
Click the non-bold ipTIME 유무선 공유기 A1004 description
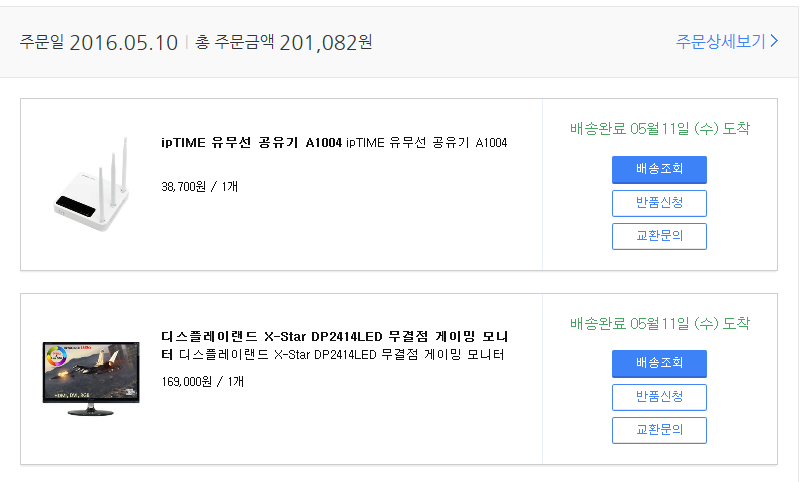tap(427, 143)
